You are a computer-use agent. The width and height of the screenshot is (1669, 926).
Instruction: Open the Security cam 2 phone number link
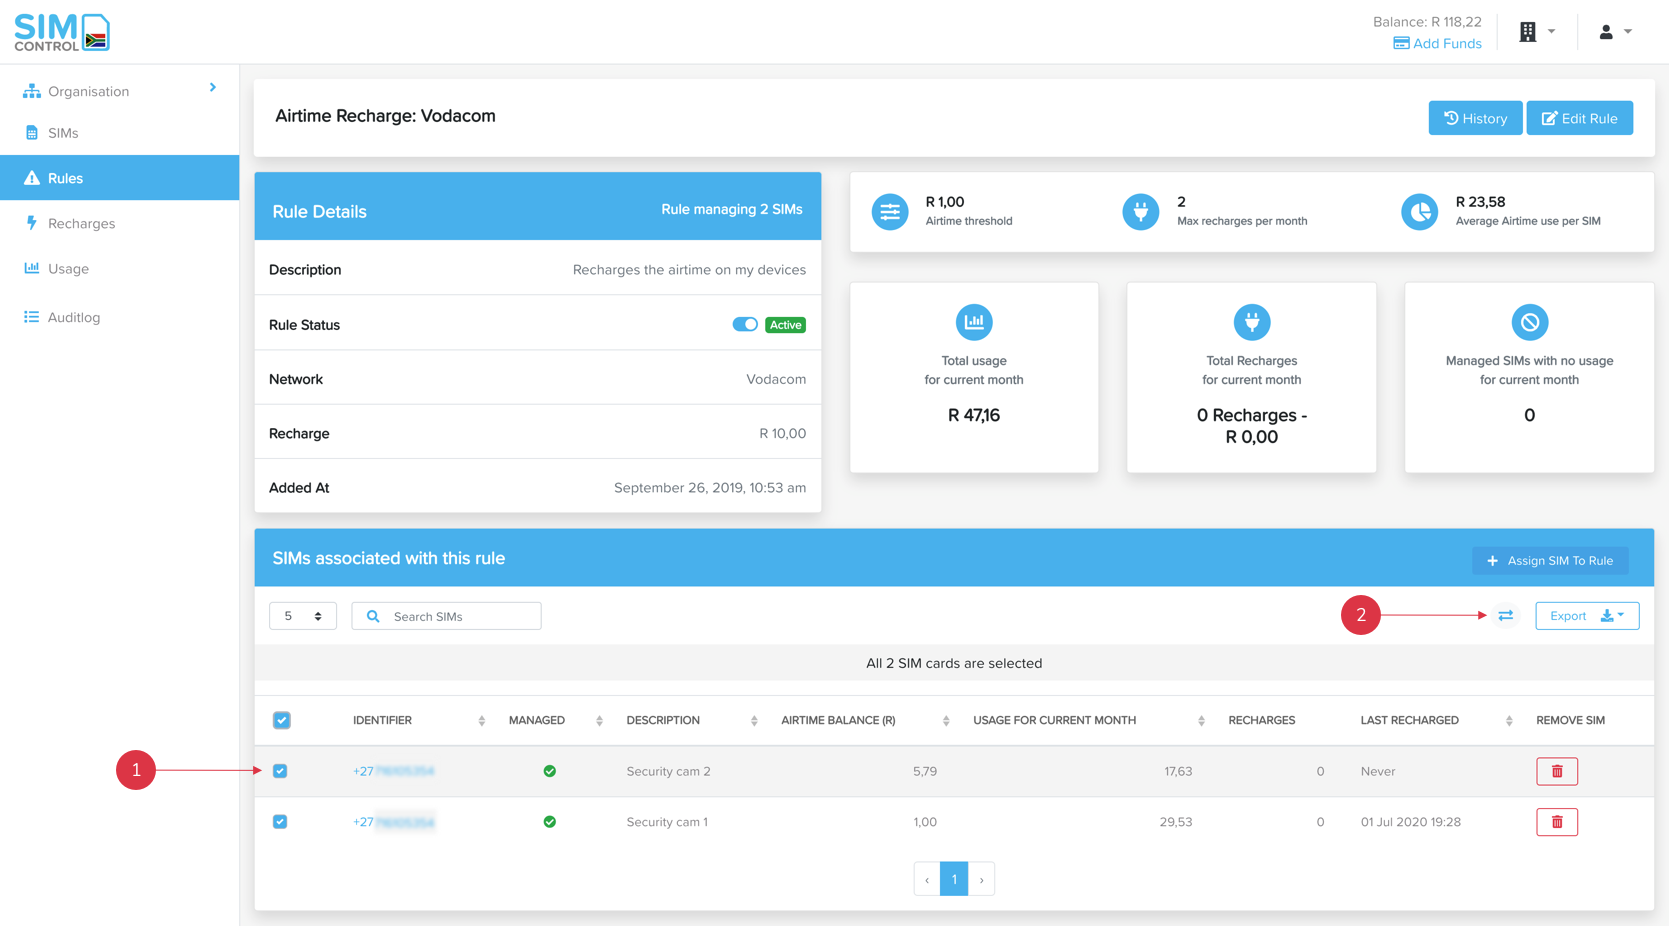click(x=393, y=771)
